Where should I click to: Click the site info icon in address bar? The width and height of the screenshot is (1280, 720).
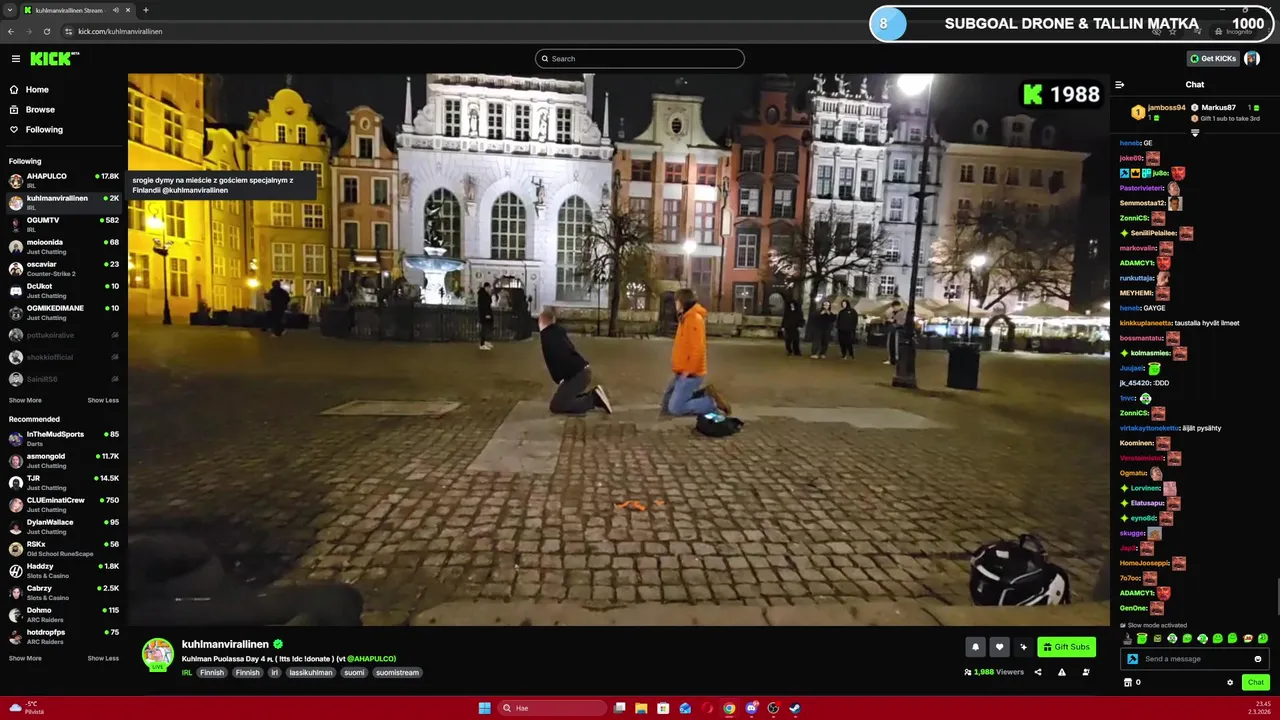[68, 31]
